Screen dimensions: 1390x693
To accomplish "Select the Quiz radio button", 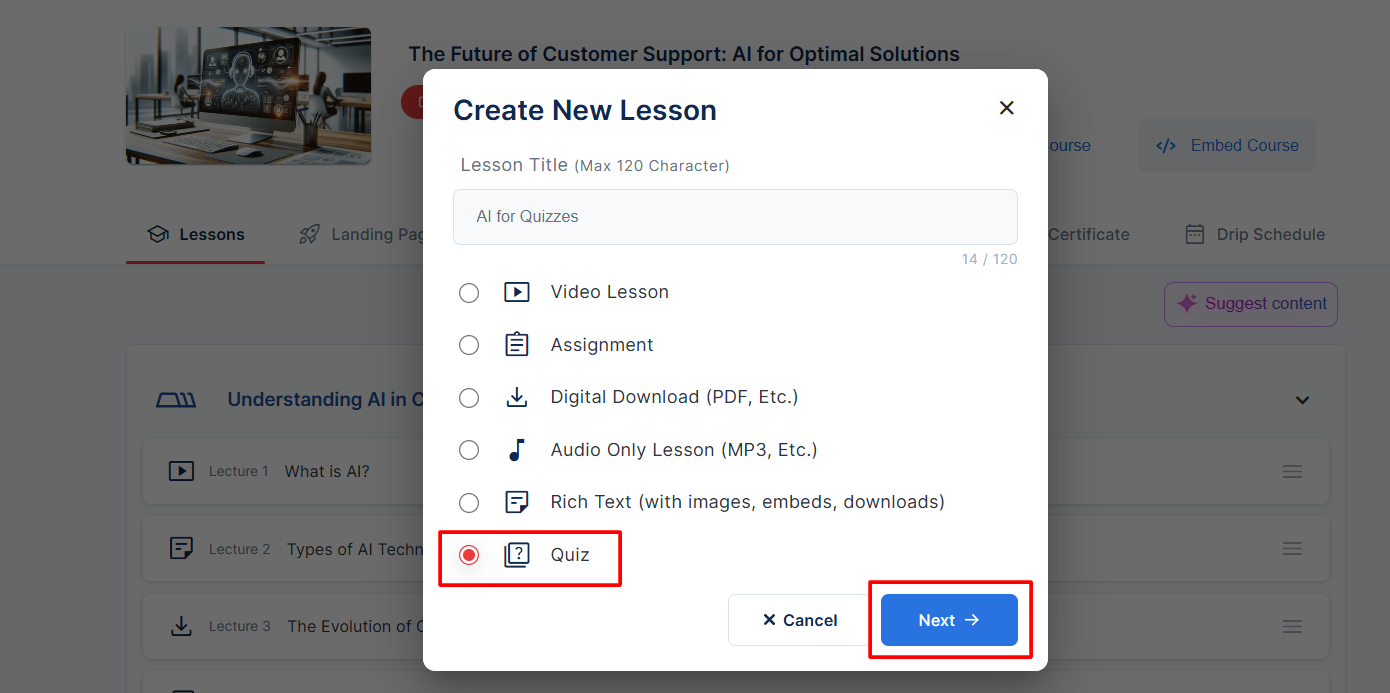I will (x=469, y=555).
